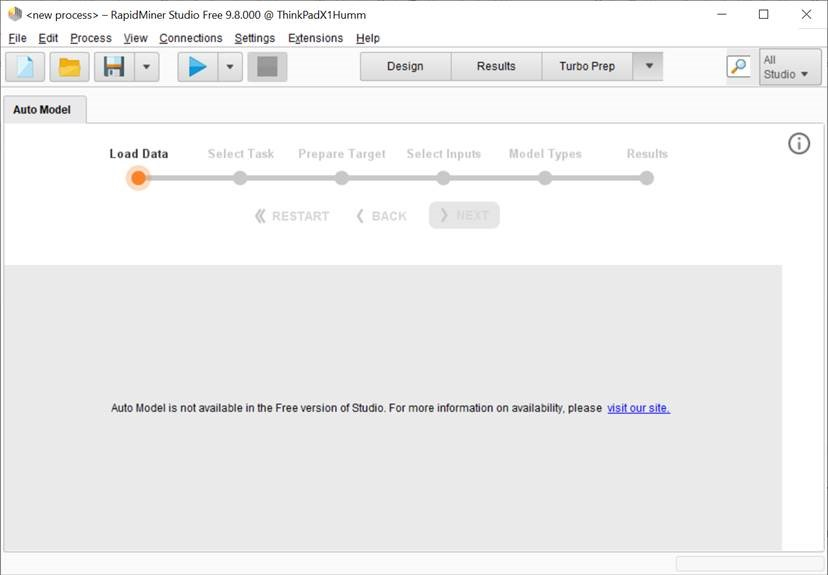
Task: Click the 'Model Types' step label
Action: click(545, 154)
